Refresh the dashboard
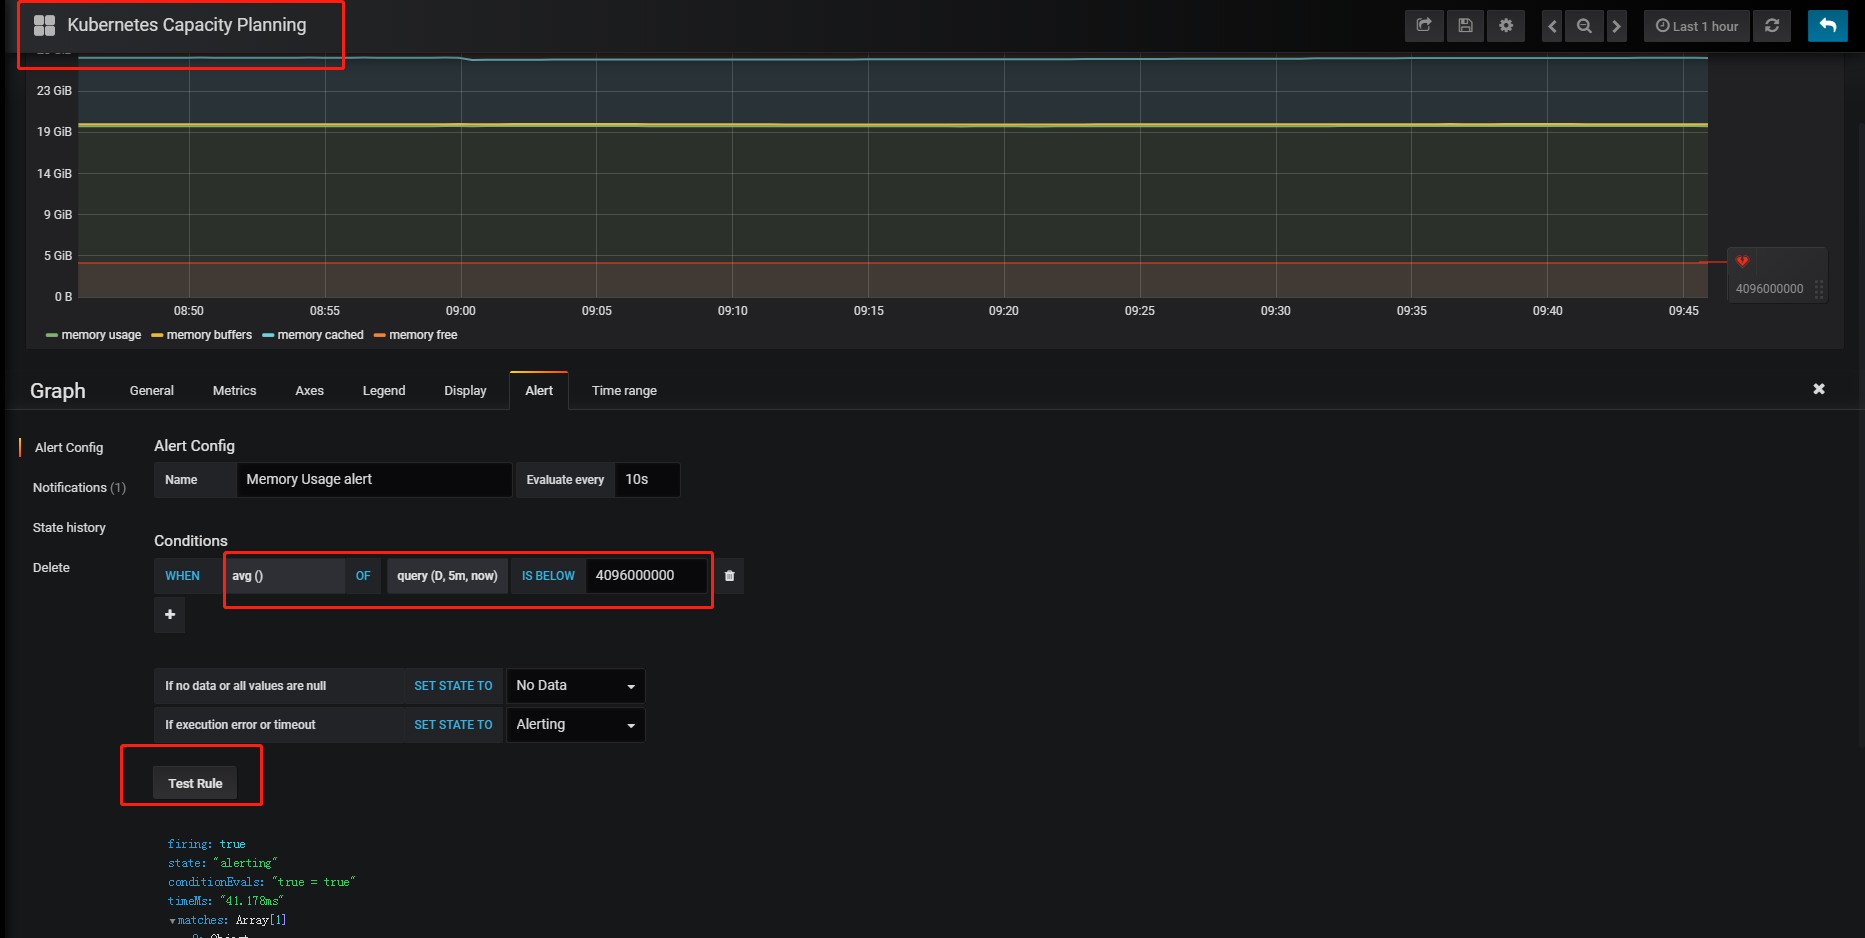This screenshot has width=1865, height=938. [x=1772, y=26]
